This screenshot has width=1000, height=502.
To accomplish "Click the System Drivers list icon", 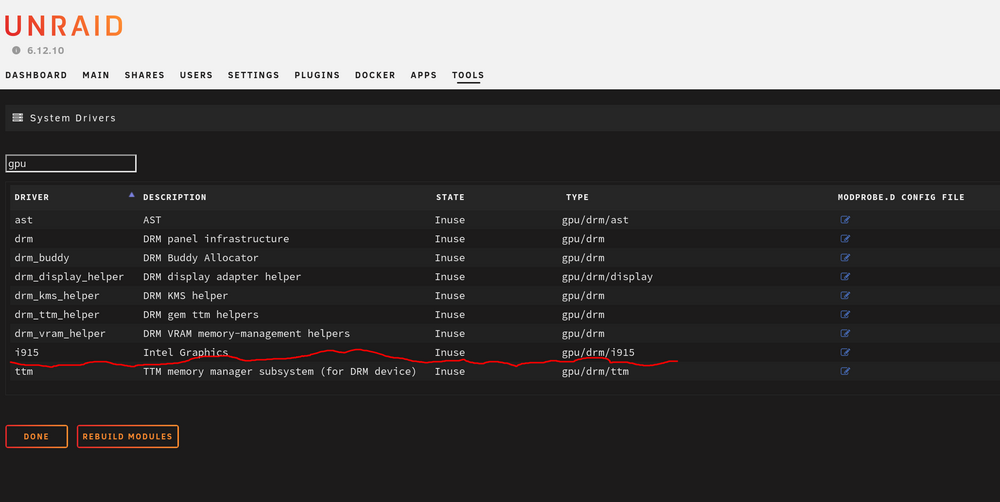I will (18, 118).
